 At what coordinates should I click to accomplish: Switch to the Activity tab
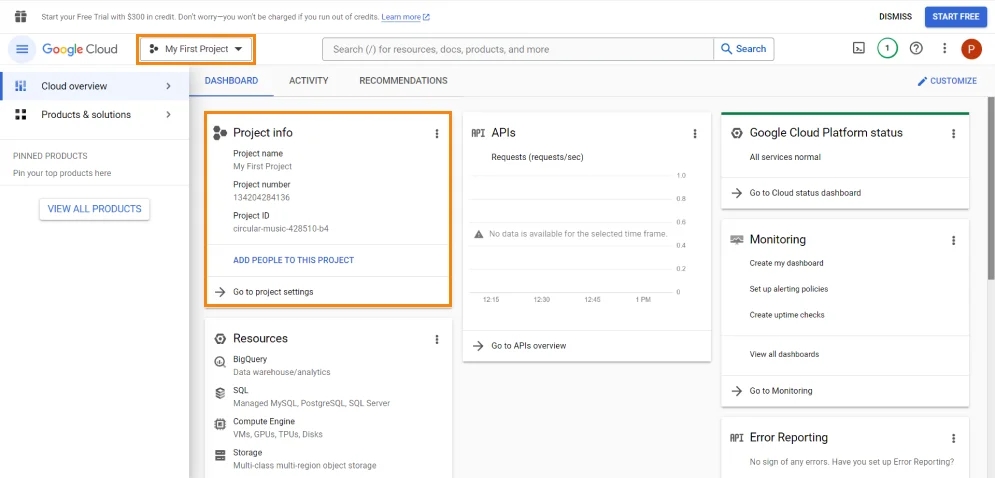coord(308,81)
